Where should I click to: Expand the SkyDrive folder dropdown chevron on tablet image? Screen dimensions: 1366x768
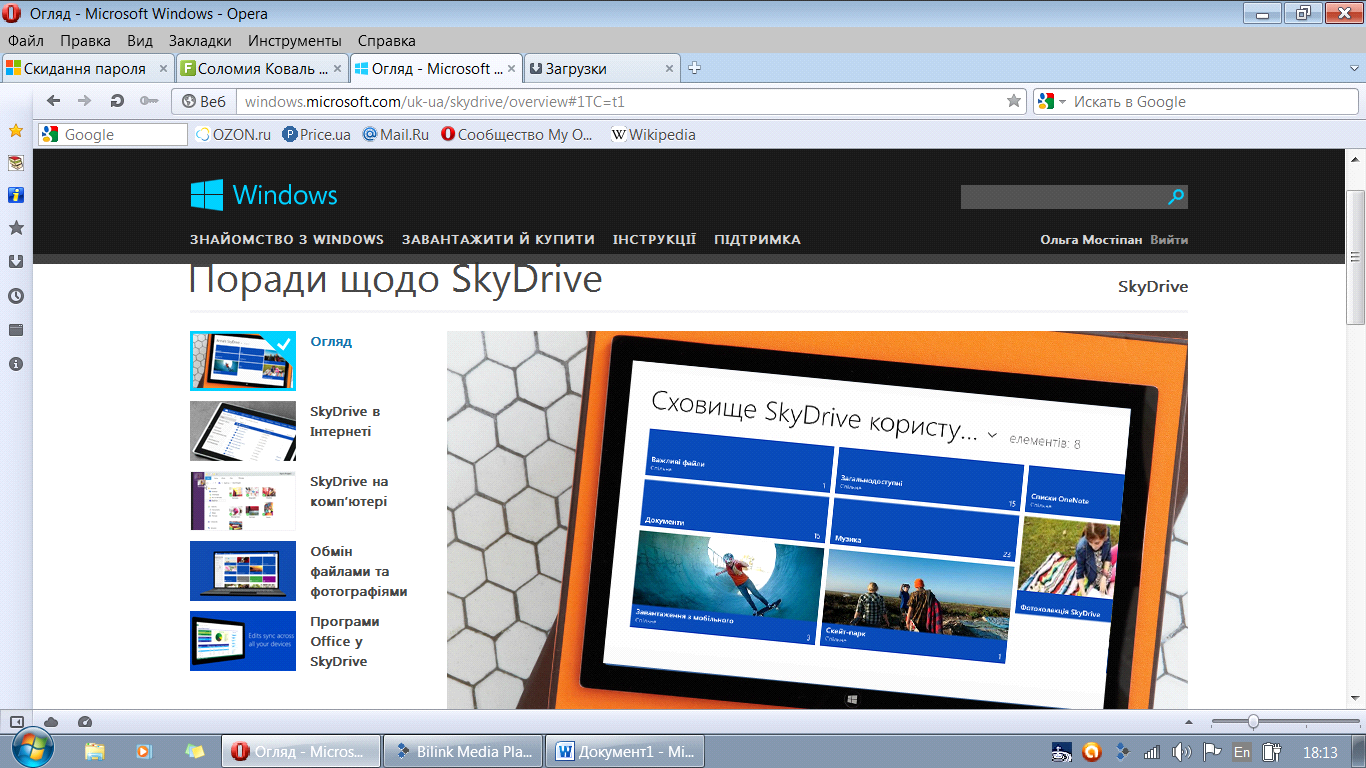(992, 434)
